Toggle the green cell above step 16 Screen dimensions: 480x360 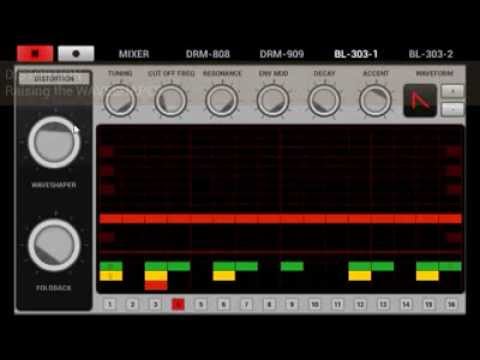pyautogui.click(x=450, y=266)
